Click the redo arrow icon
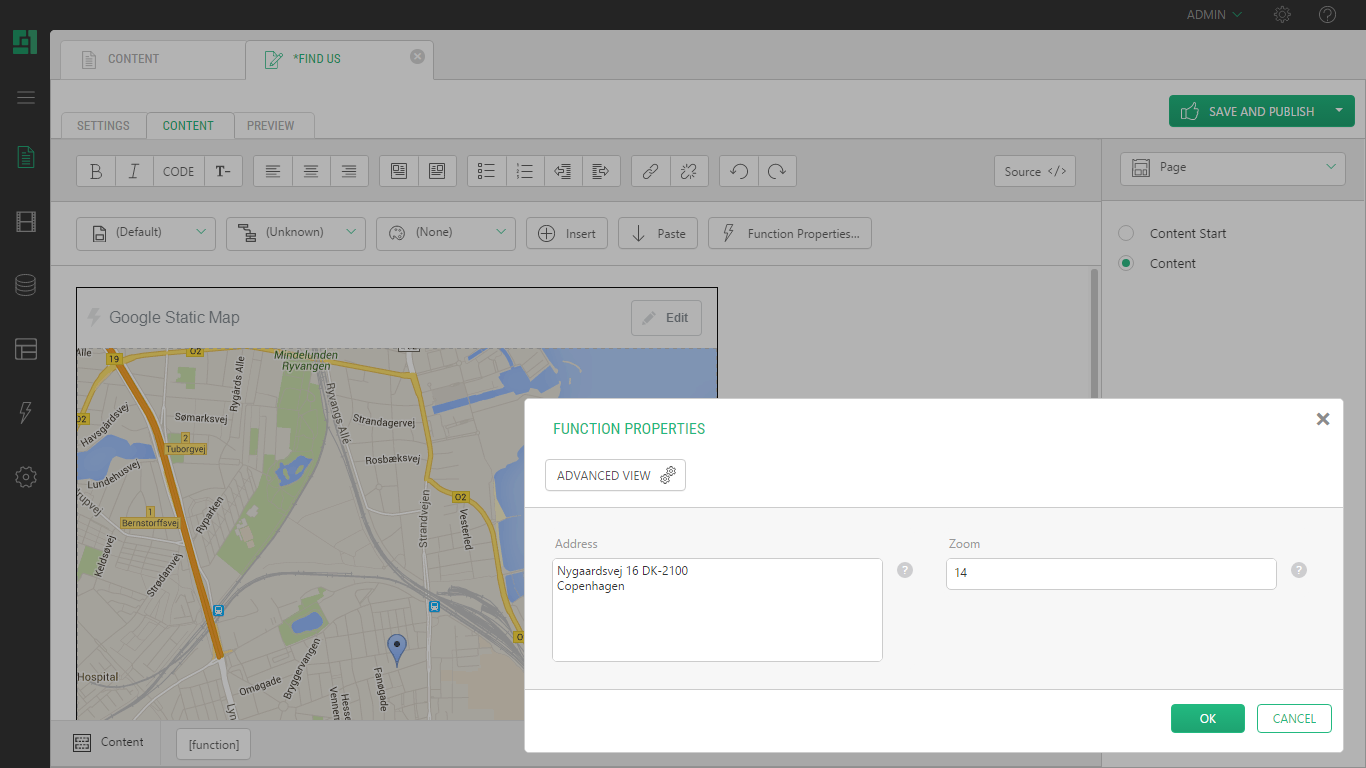The width and height of the screenshot is (1366, 768). pos(777,171)
